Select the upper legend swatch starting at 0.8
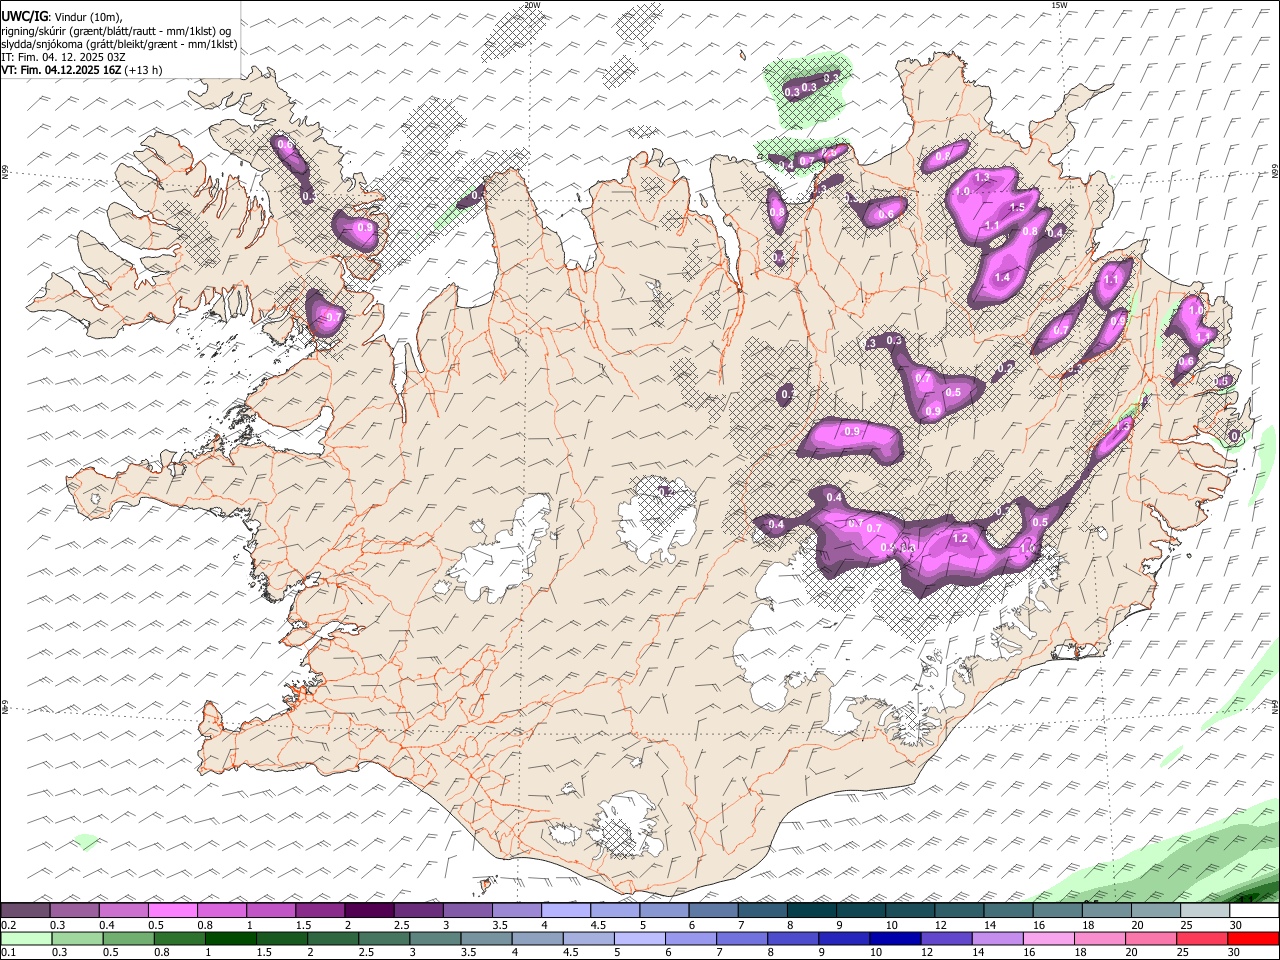The image size is (1280, 960). point(222,911)
